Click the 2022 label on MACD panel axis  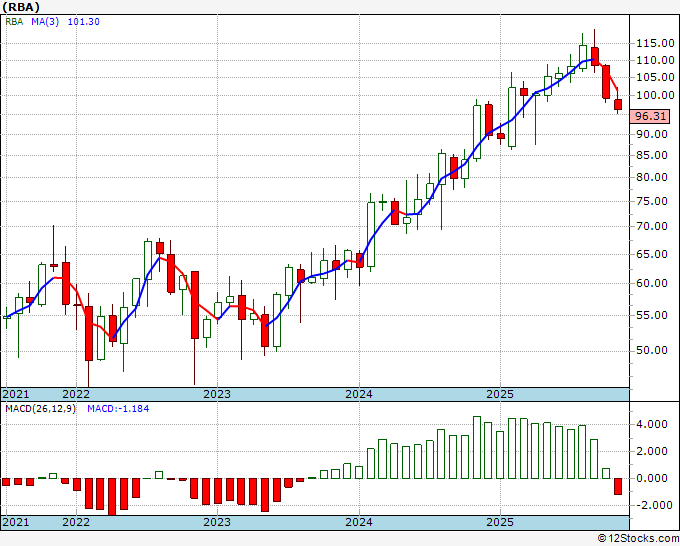tap(76, 522)
